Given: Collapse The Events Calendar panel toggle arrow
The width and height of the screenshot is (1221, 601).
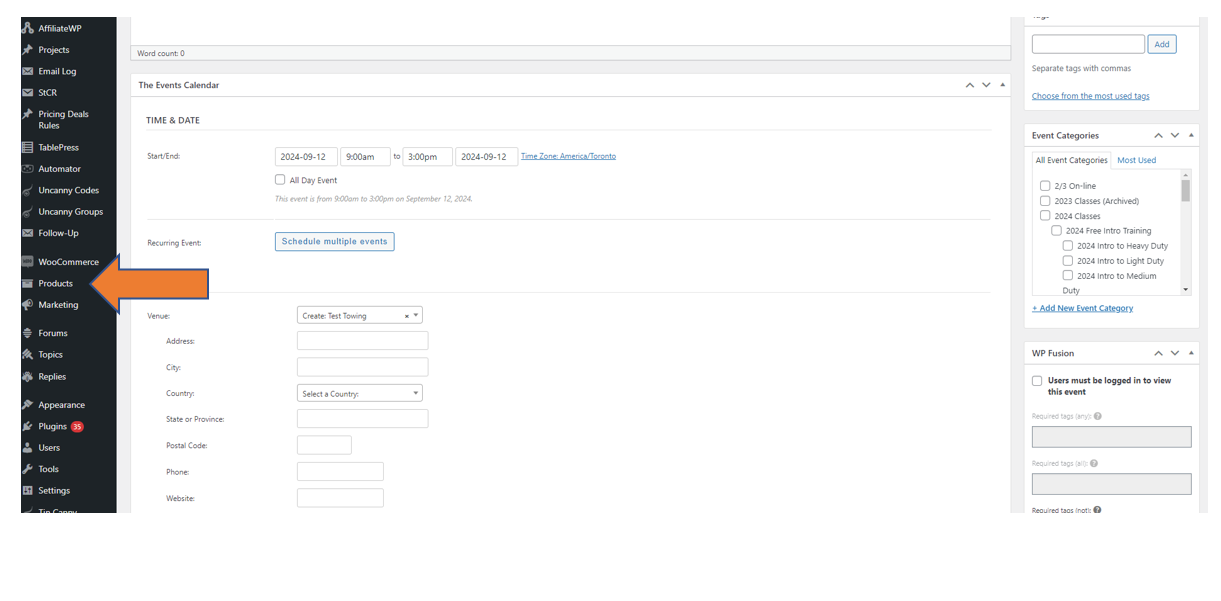Looking at the screenshot, I should tap(1002, 85).
